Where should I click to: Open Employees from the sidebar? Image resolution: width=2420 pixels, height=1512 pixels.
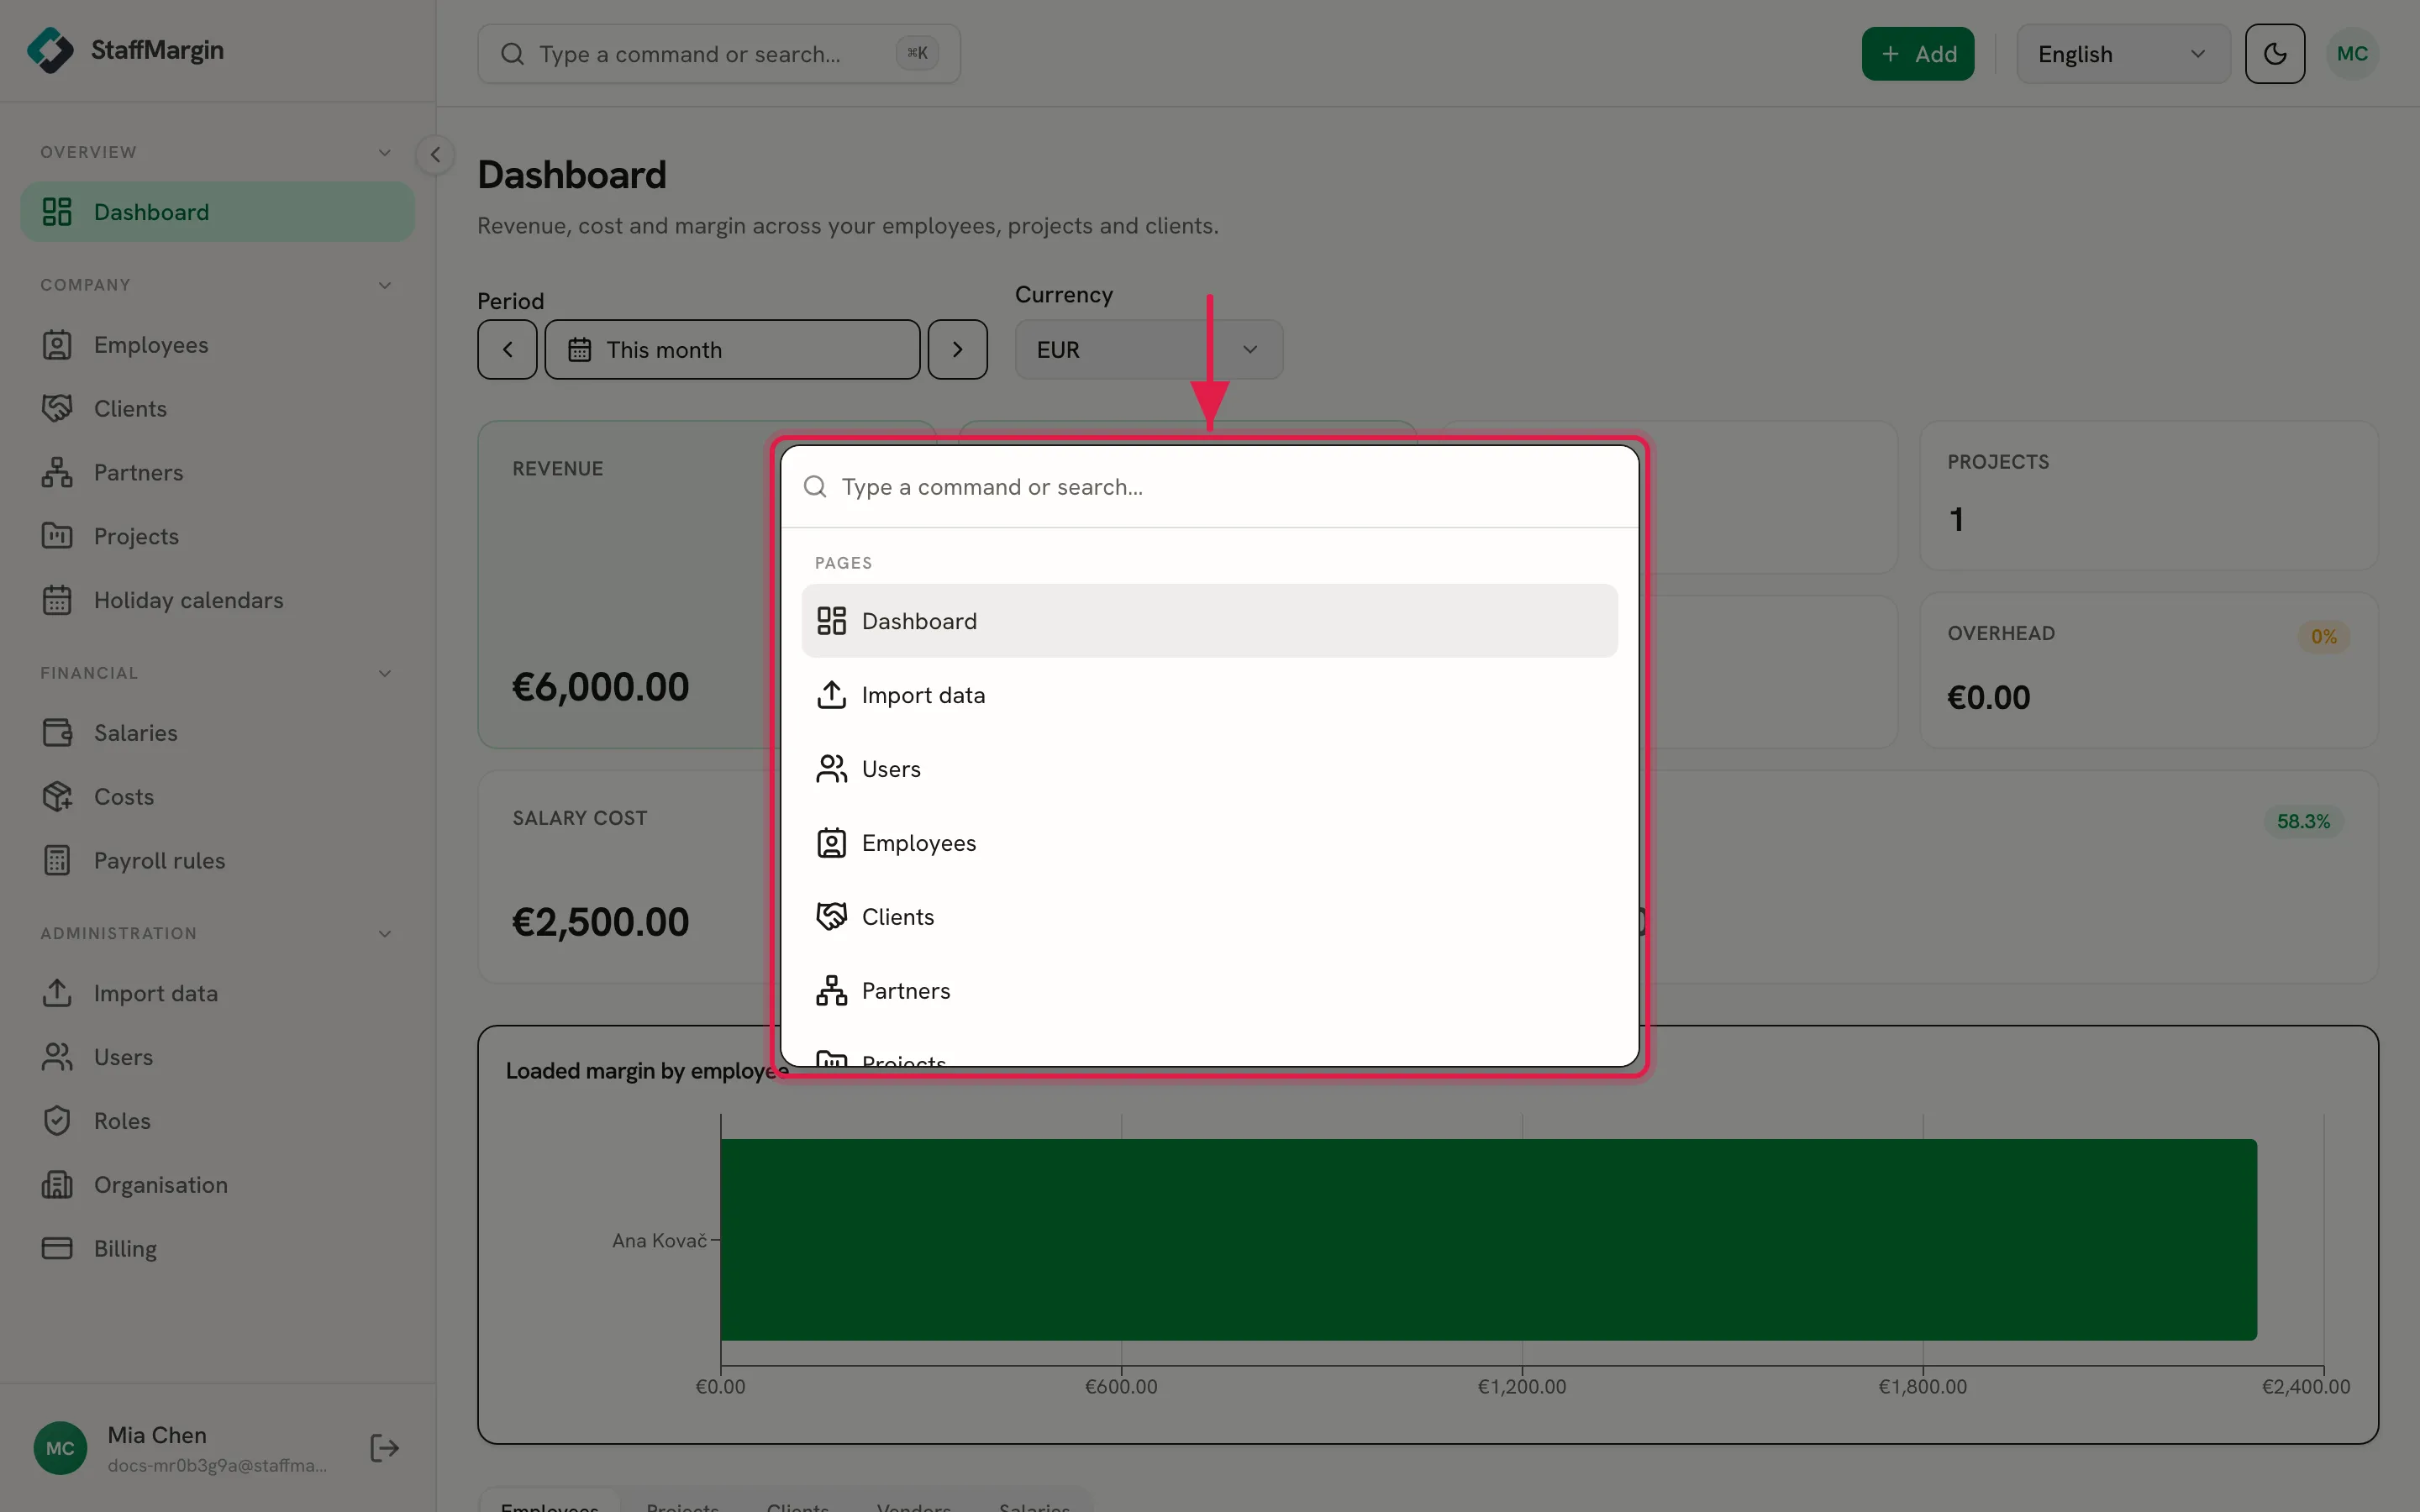click(x=217, y=345)
